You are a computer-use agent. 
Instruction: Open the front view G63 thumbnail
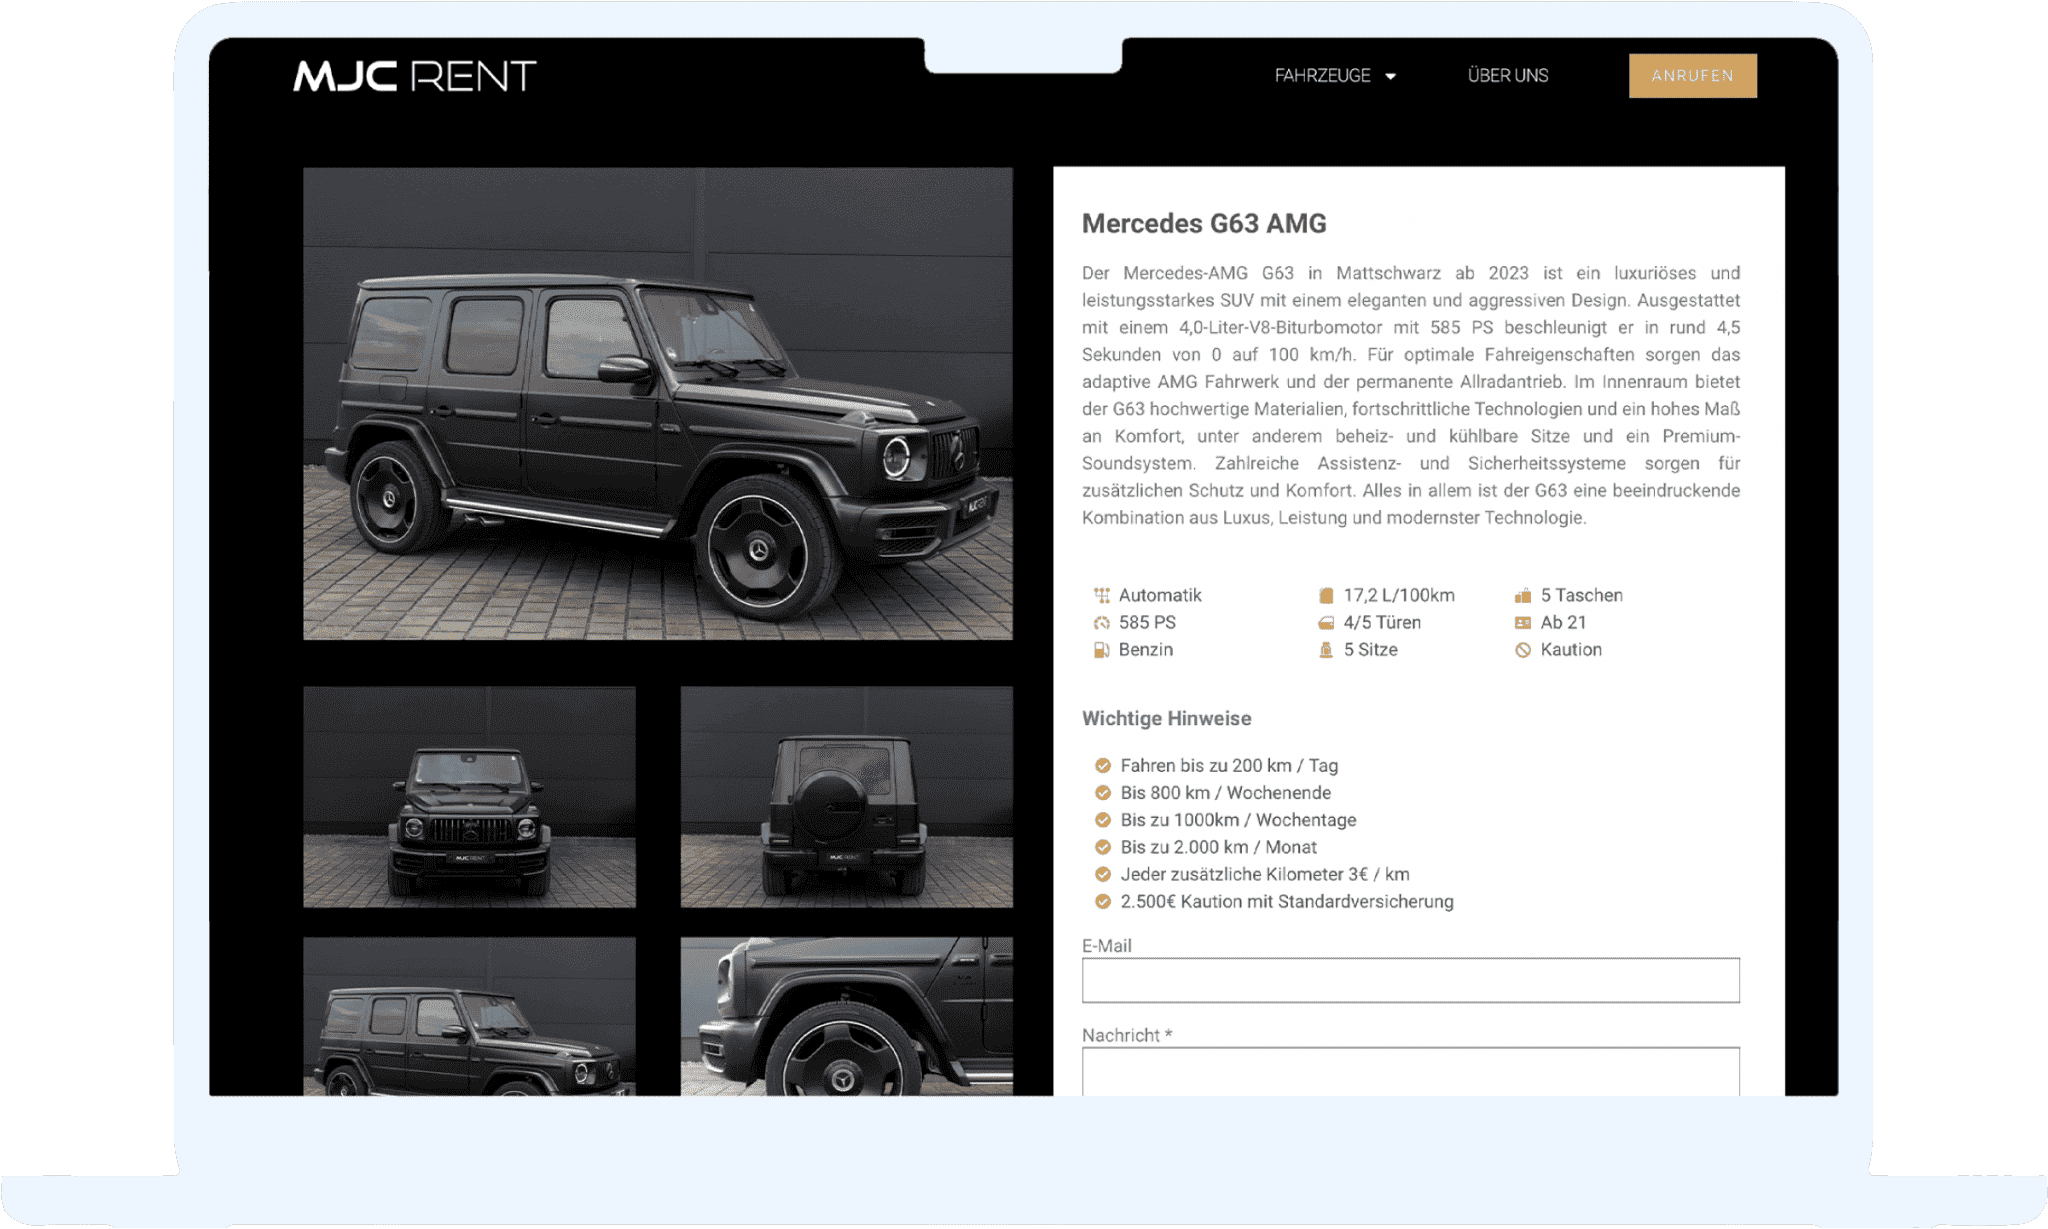[469, 797]
